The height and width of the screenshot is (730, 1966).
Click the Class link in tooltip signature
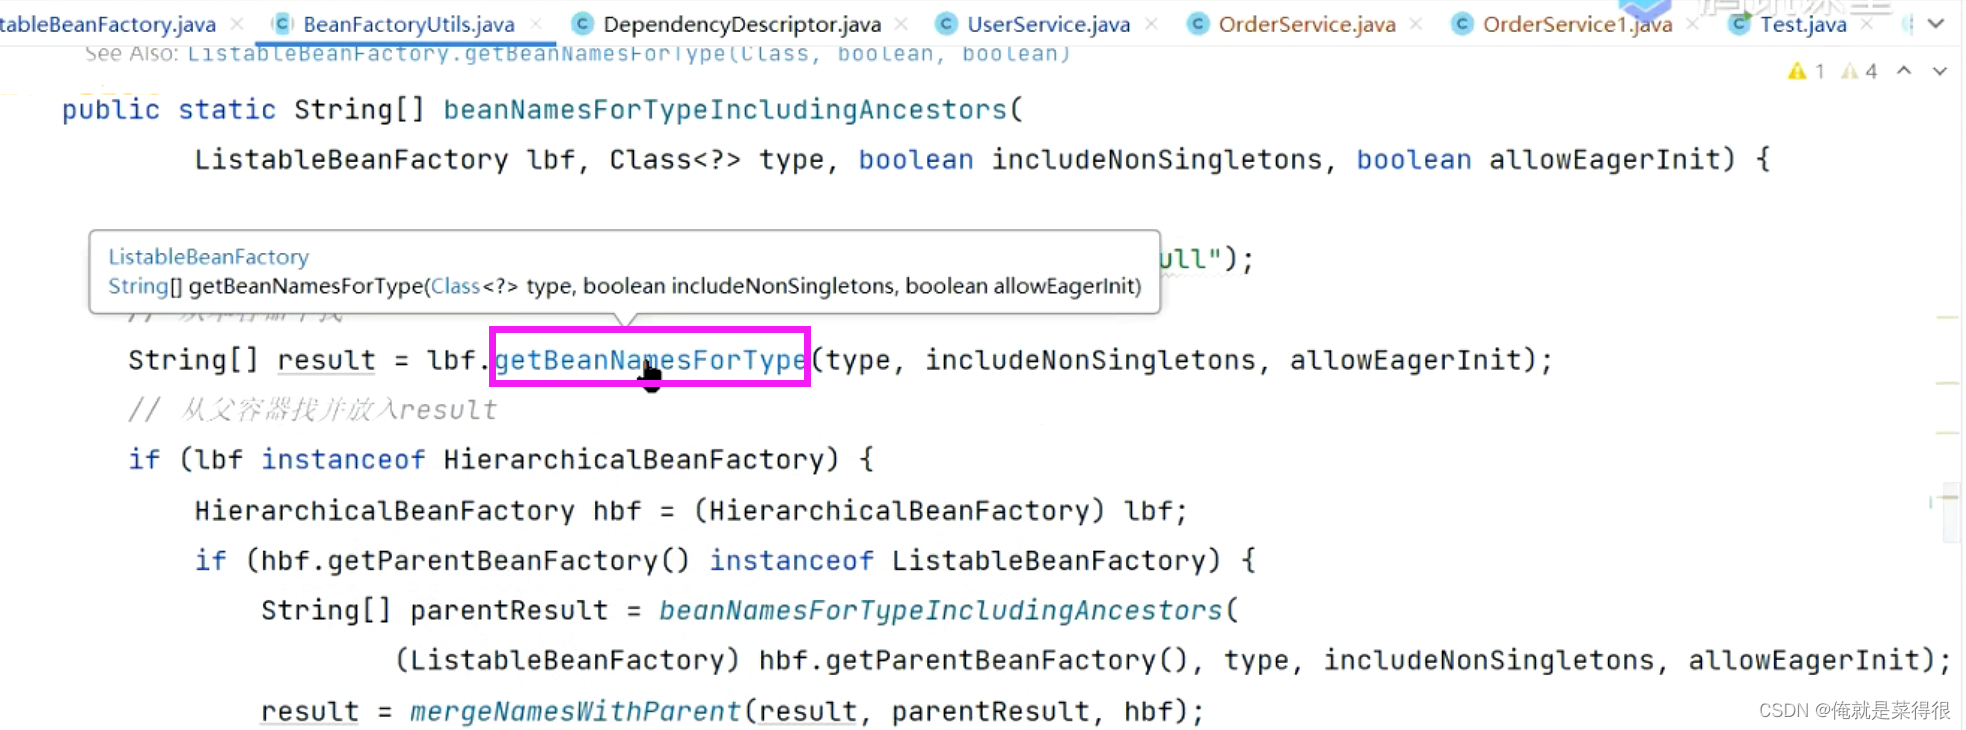click(455, 286)
